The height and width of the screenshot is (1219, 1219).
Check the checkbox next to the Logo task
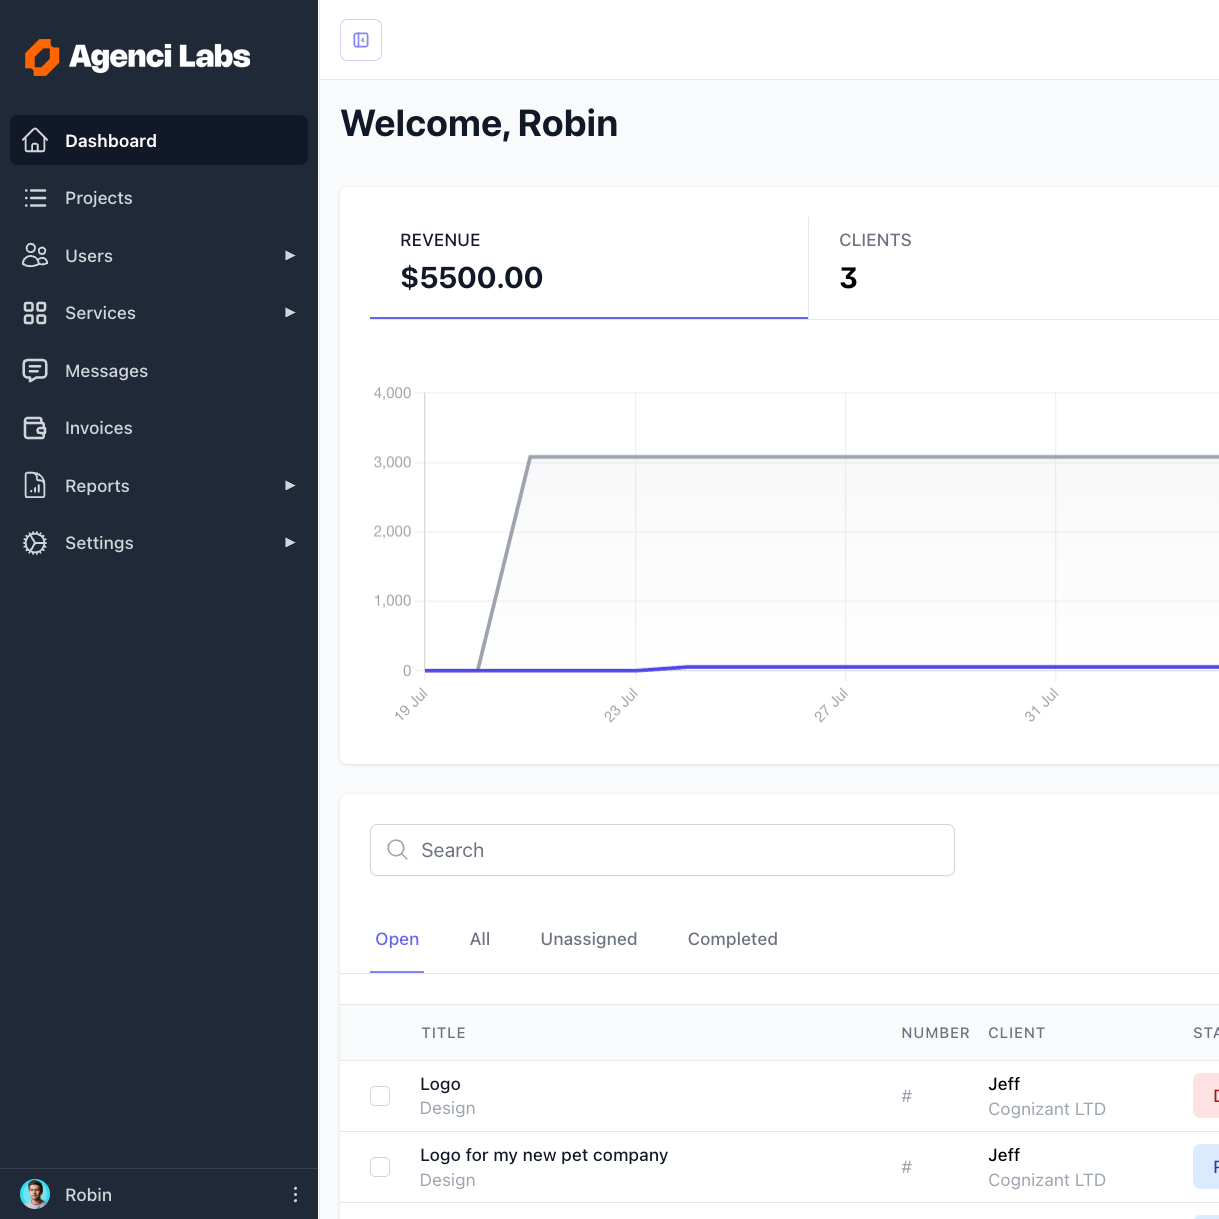click(x=380, y=1096)
